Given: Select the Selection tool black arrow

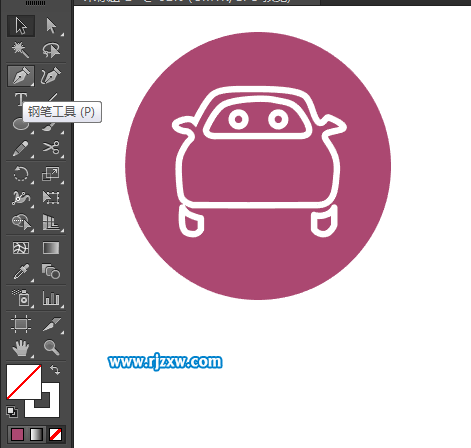Looking at the screenshot, I should click(x=21, y=26).
